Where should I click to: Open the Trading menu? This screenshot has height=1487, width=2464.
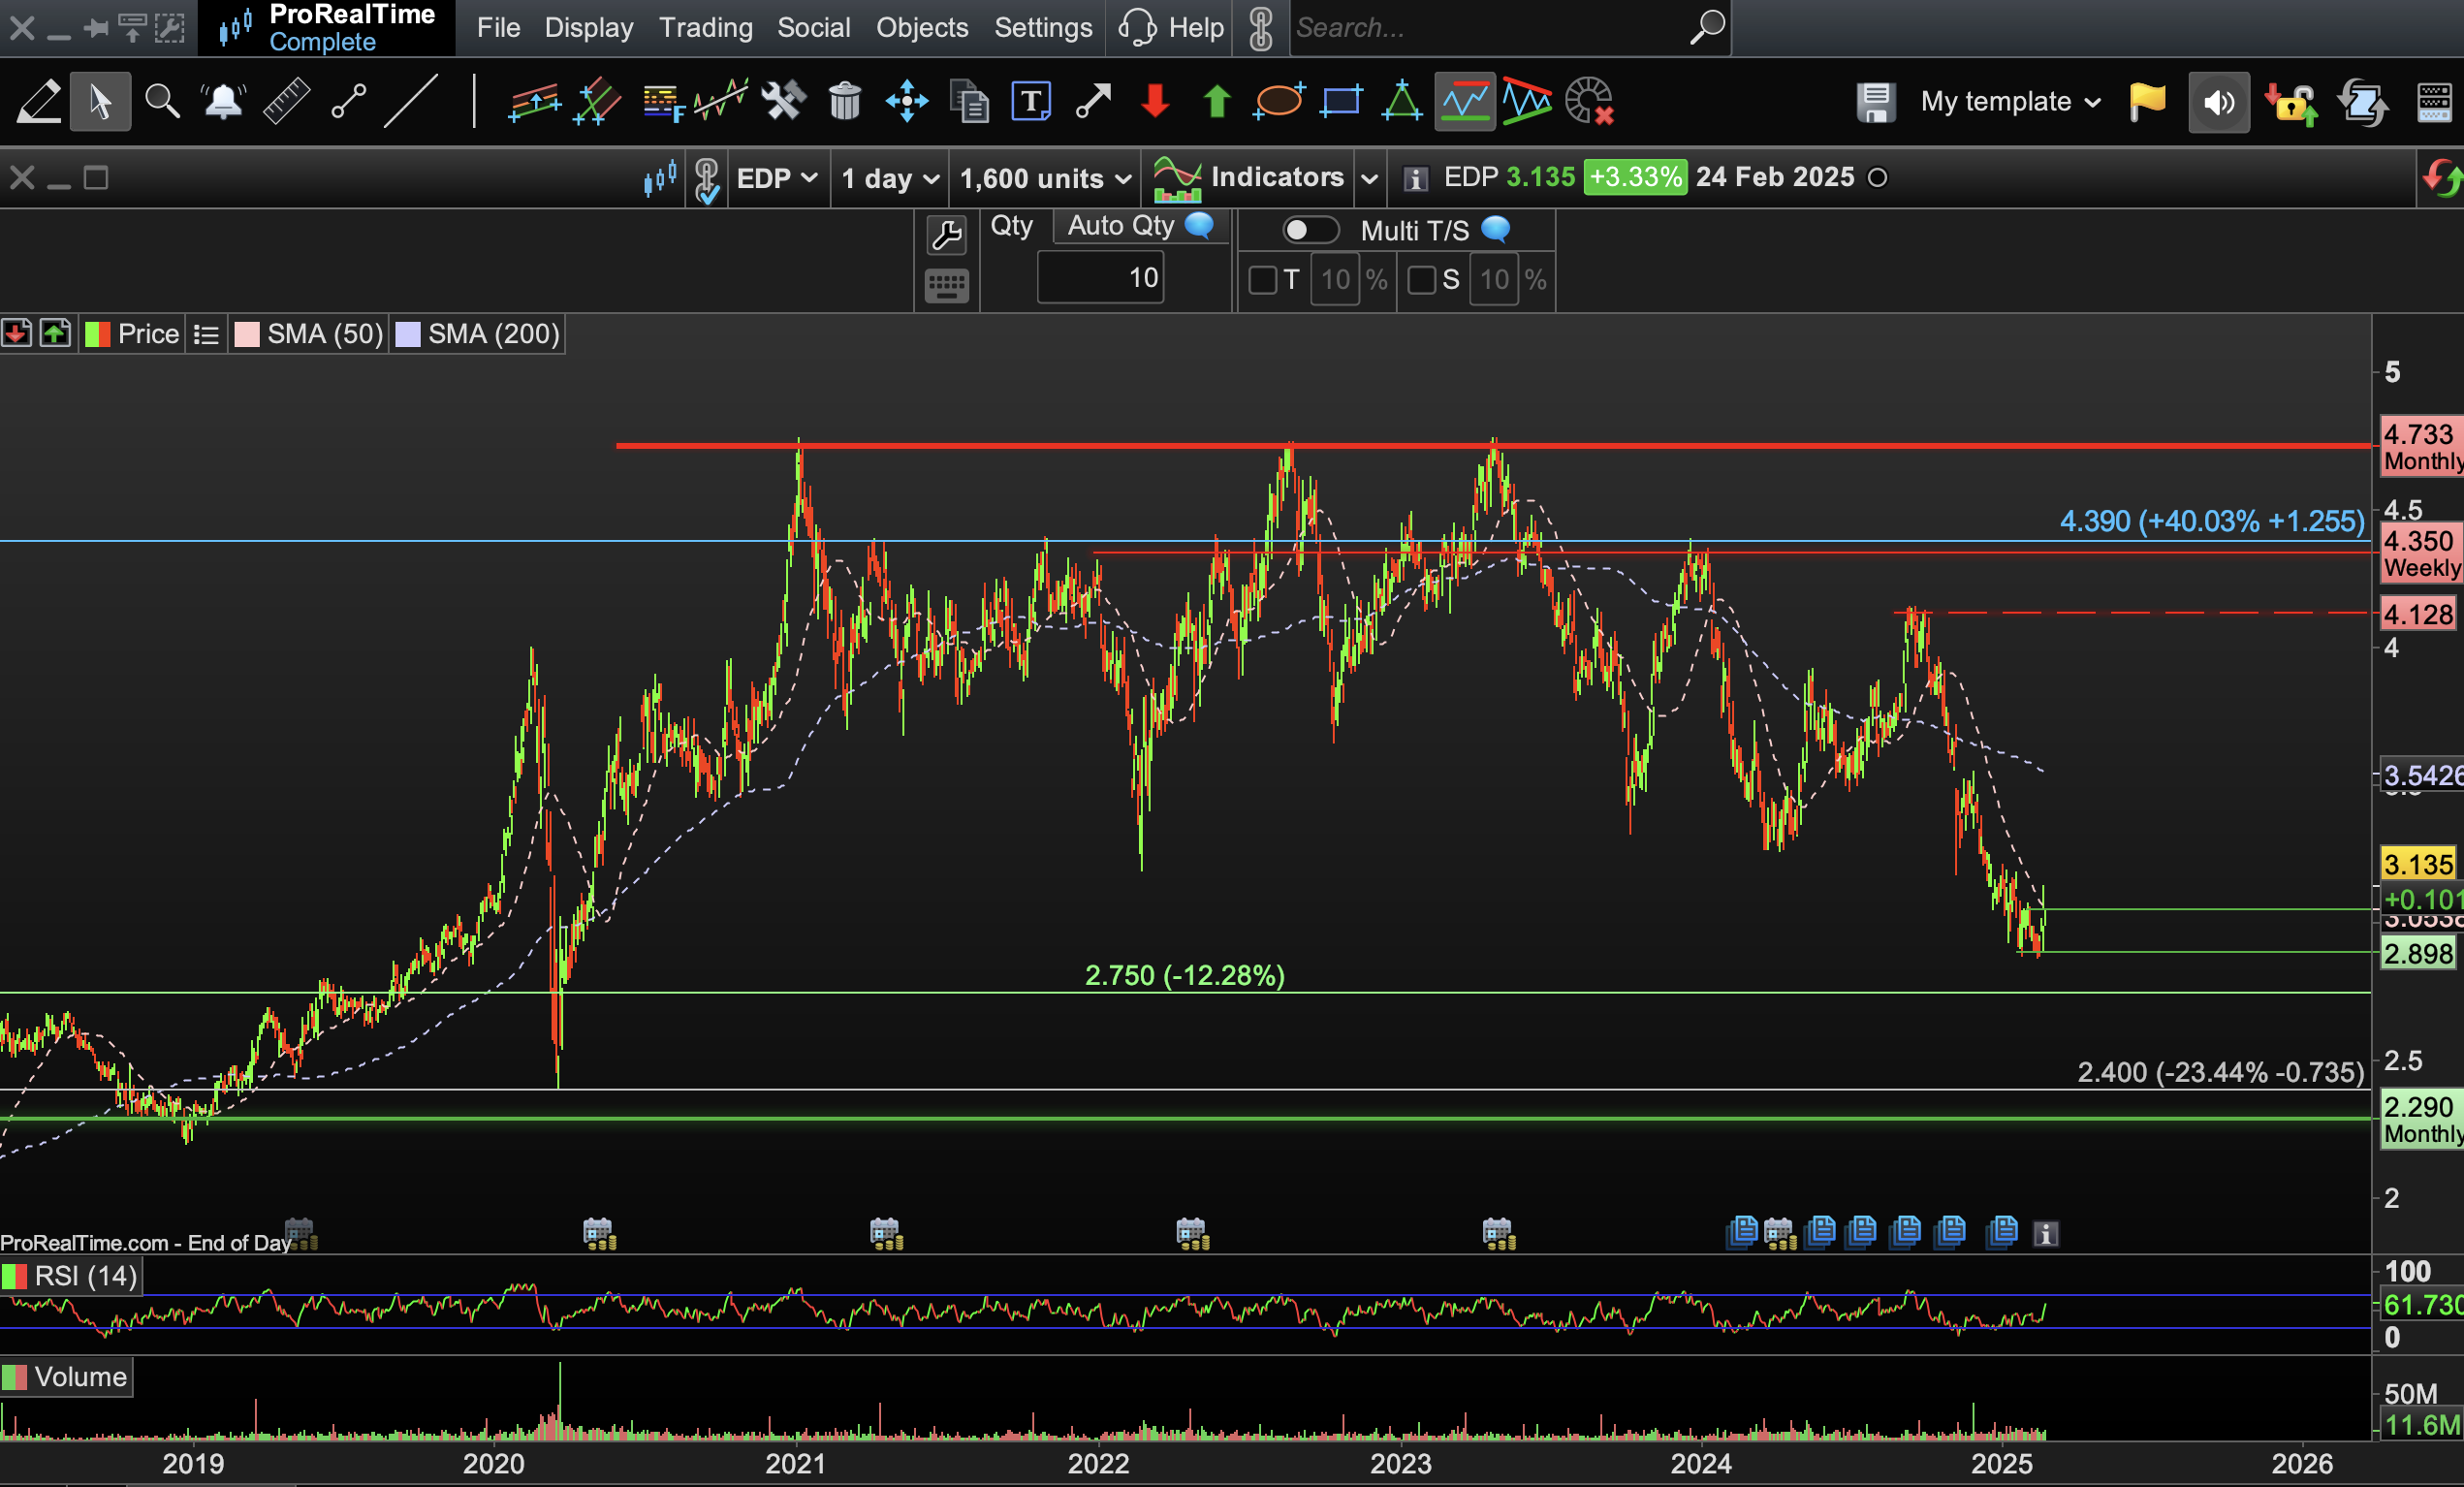705,28
